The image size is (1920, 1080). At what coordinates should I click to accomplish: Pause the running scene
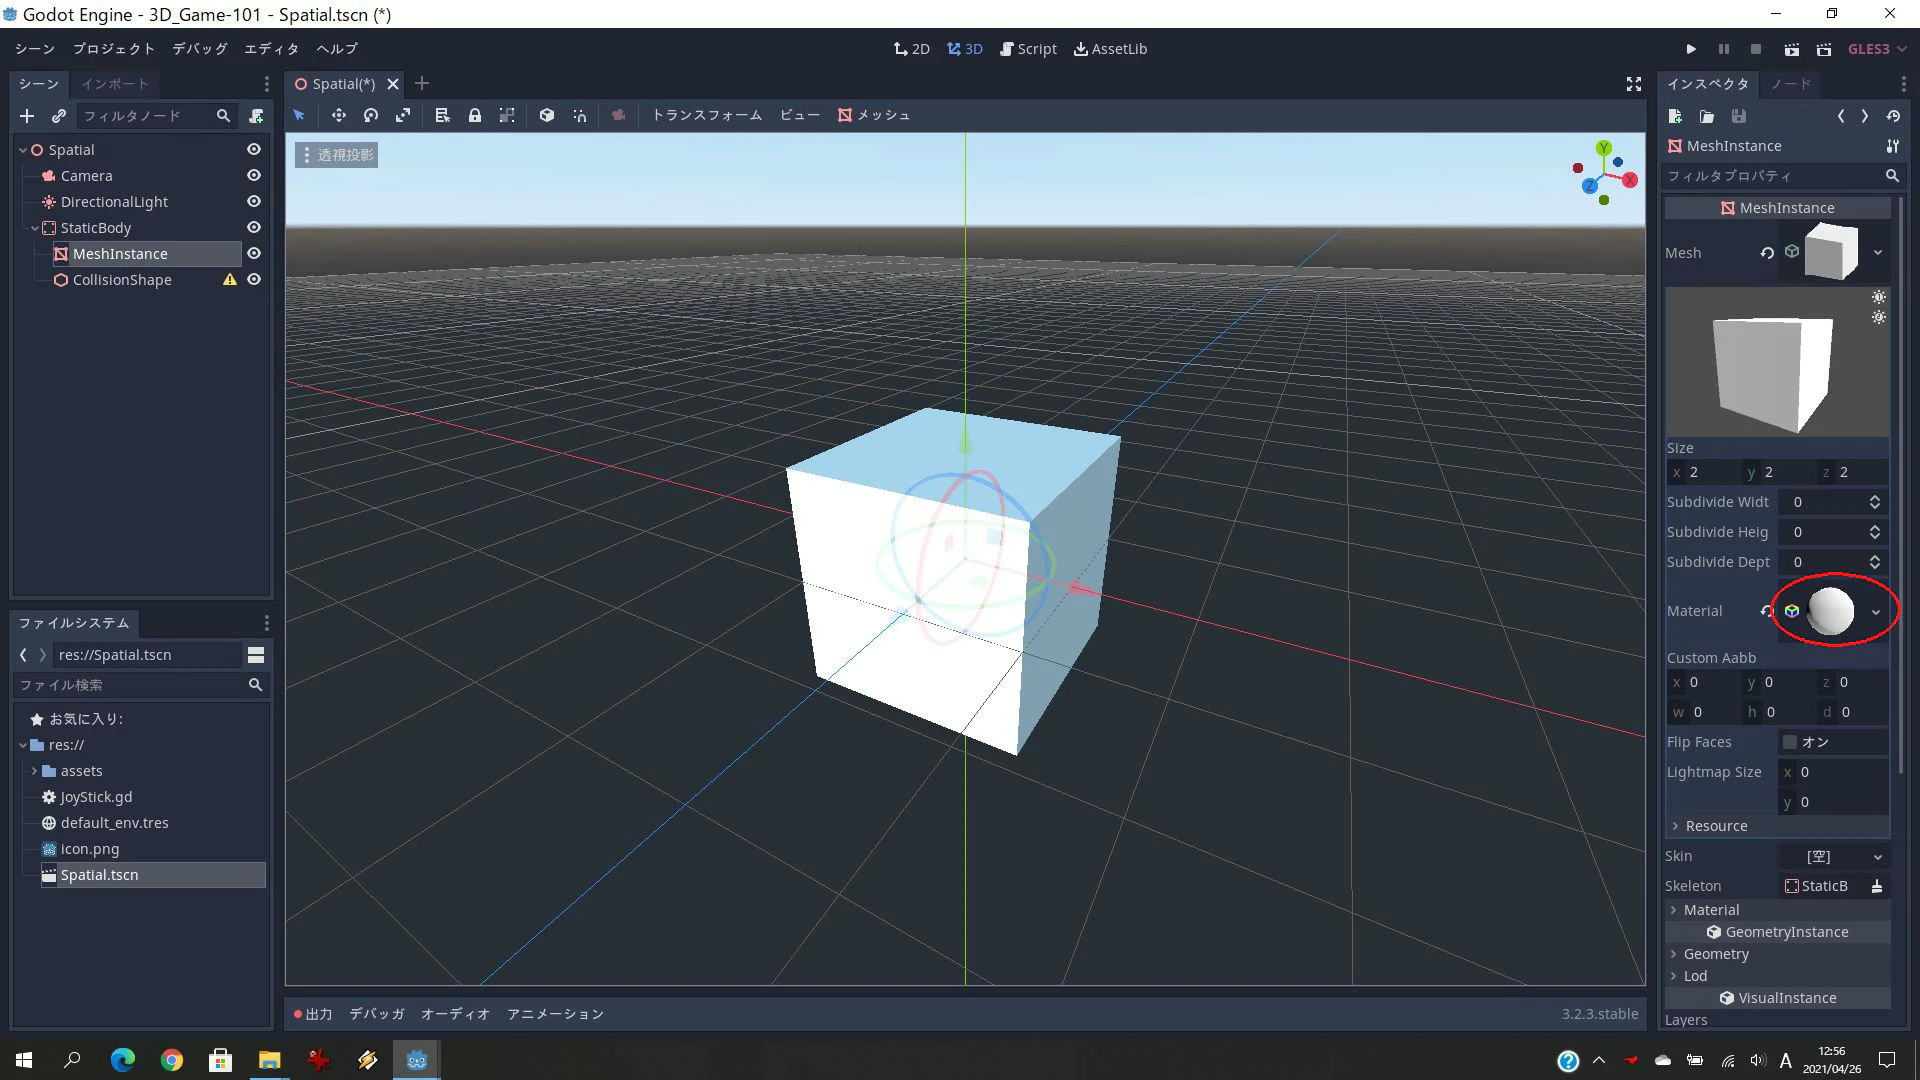click(x=1724, y=49)
